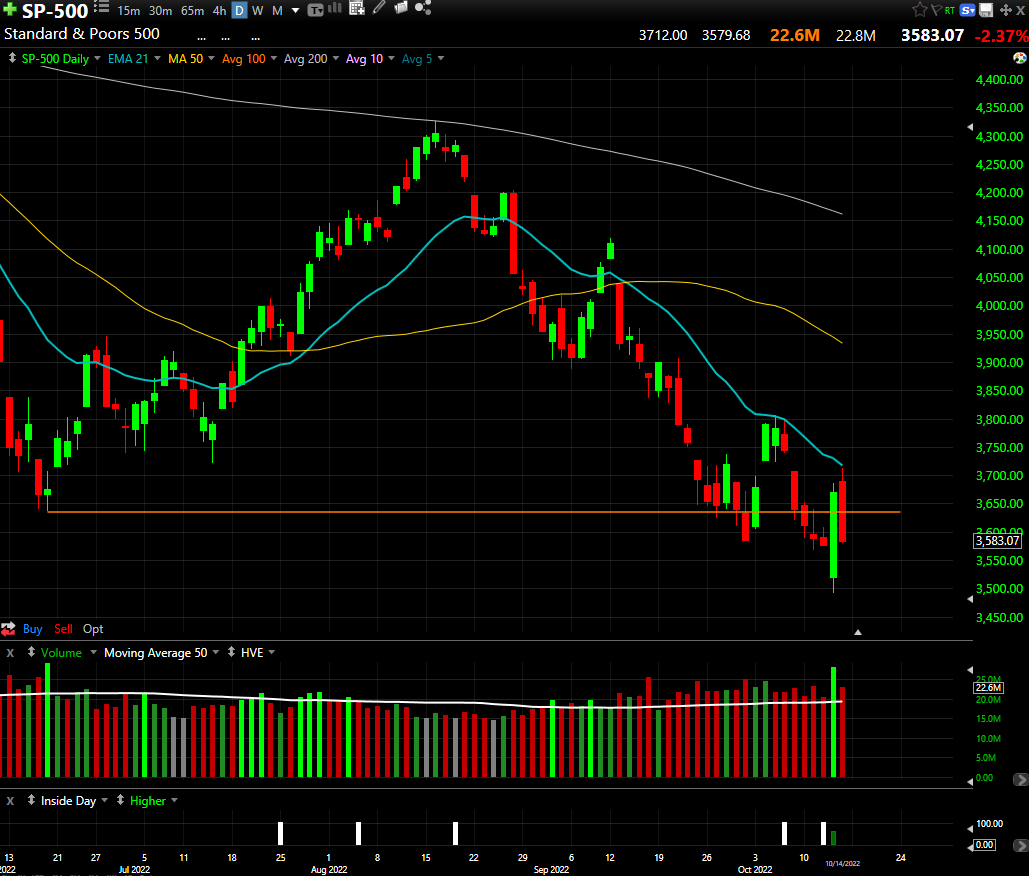
Task: Click the green plus add-symbol icon
Action: 9,10
